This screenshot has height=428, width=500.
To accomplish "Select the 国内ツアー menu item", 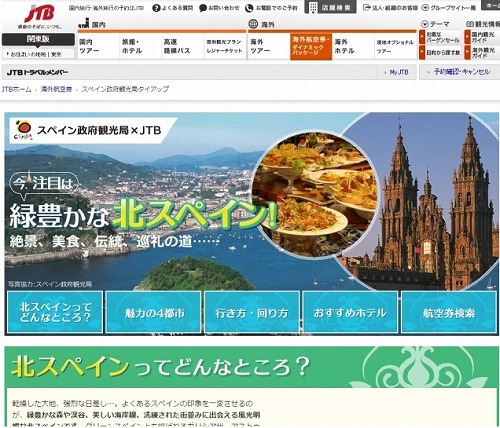I will [x=98, y=46].
